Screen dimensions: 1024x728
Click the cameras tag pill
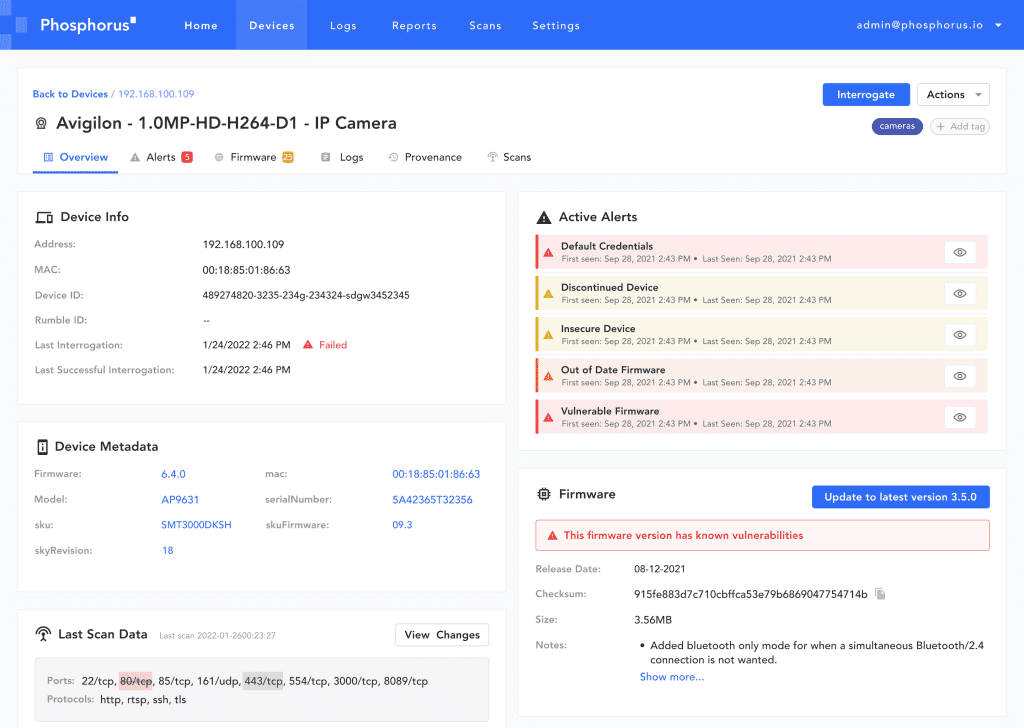[x=897, y=126]
